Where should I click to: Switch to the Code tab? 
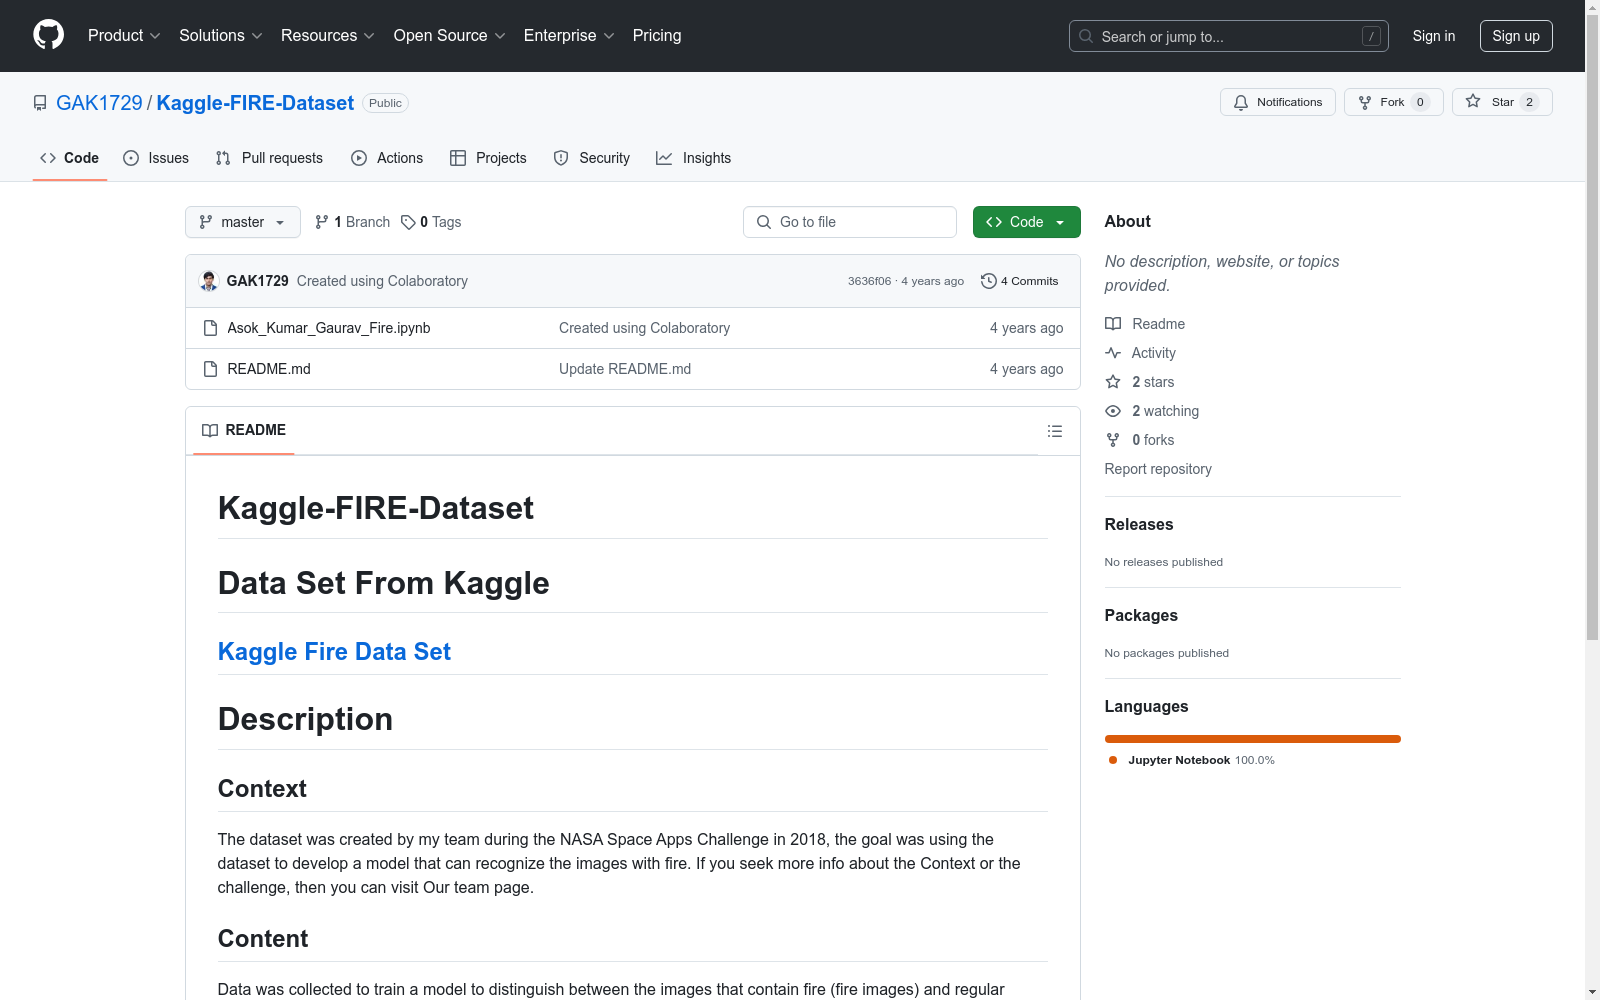click(69, 158)
